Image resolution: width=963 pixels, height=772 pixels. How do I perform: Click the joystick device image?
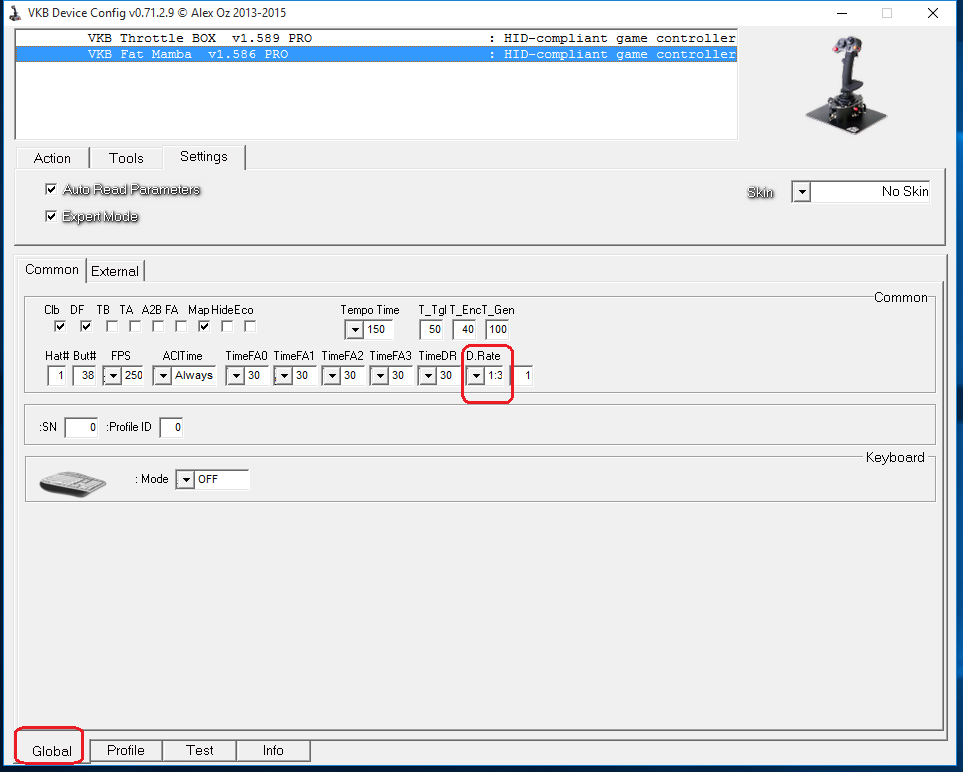point(846,84)
